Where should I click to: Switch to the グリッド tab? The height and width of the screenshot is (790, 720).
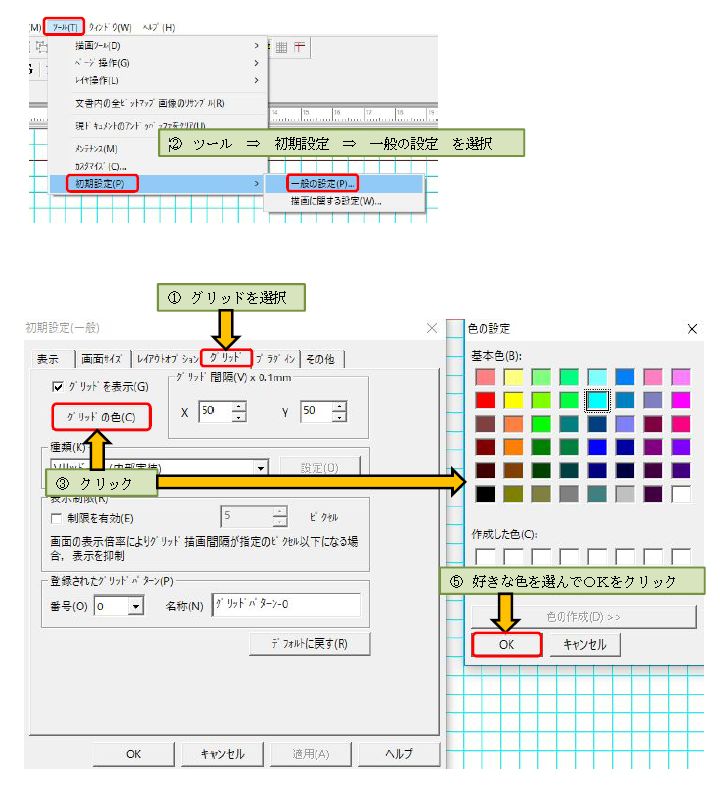[226, 358]
